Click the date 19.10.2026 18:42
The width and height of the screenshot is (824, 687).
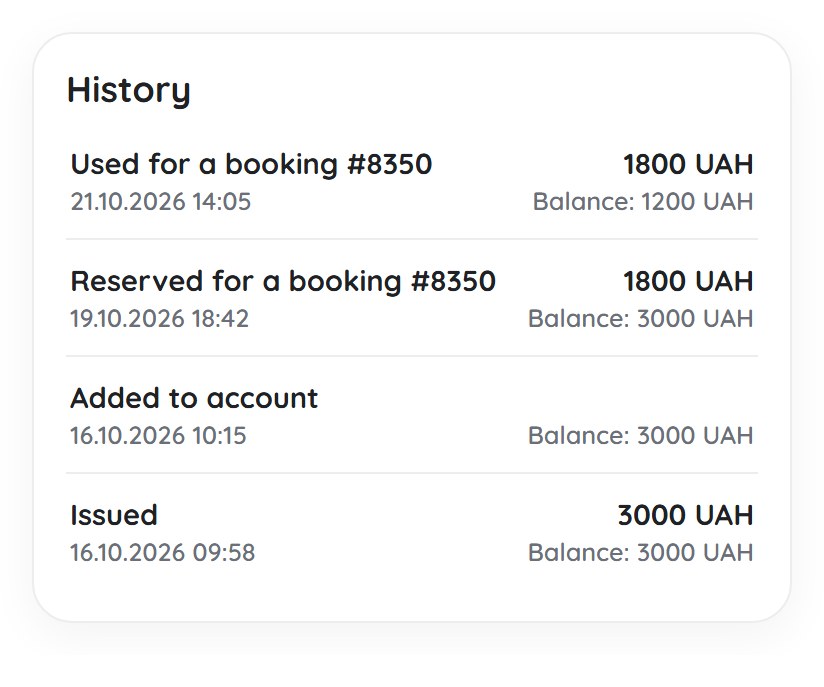pos(160,319)
